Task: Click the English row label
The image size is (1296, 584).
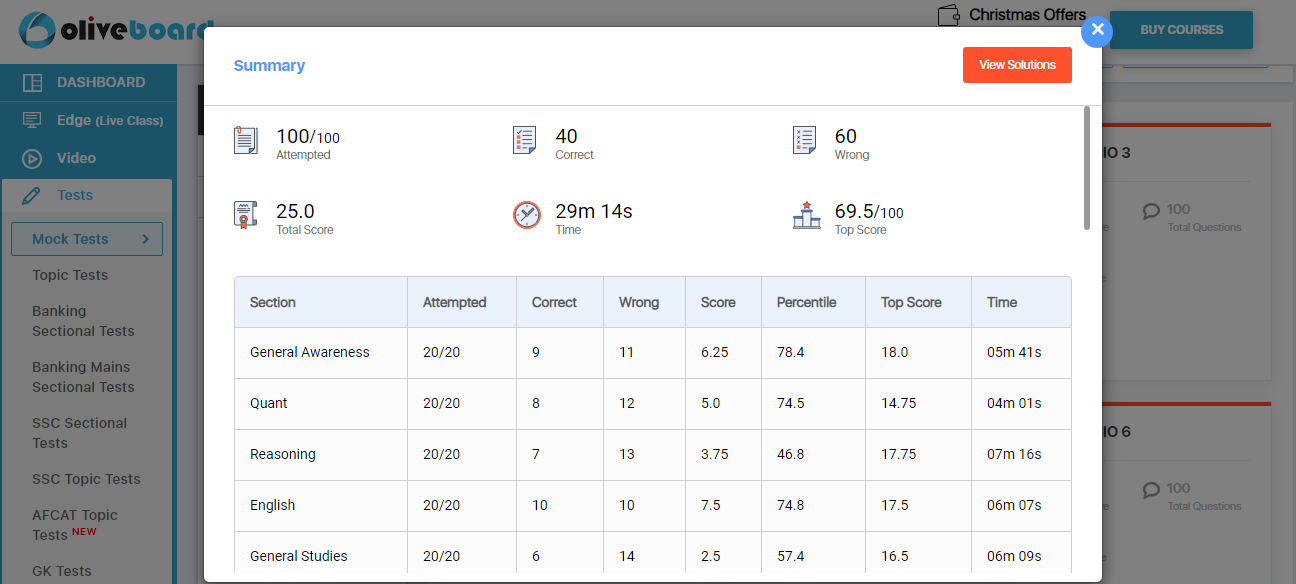Action: pyautogui.click(x=273, y=505)
